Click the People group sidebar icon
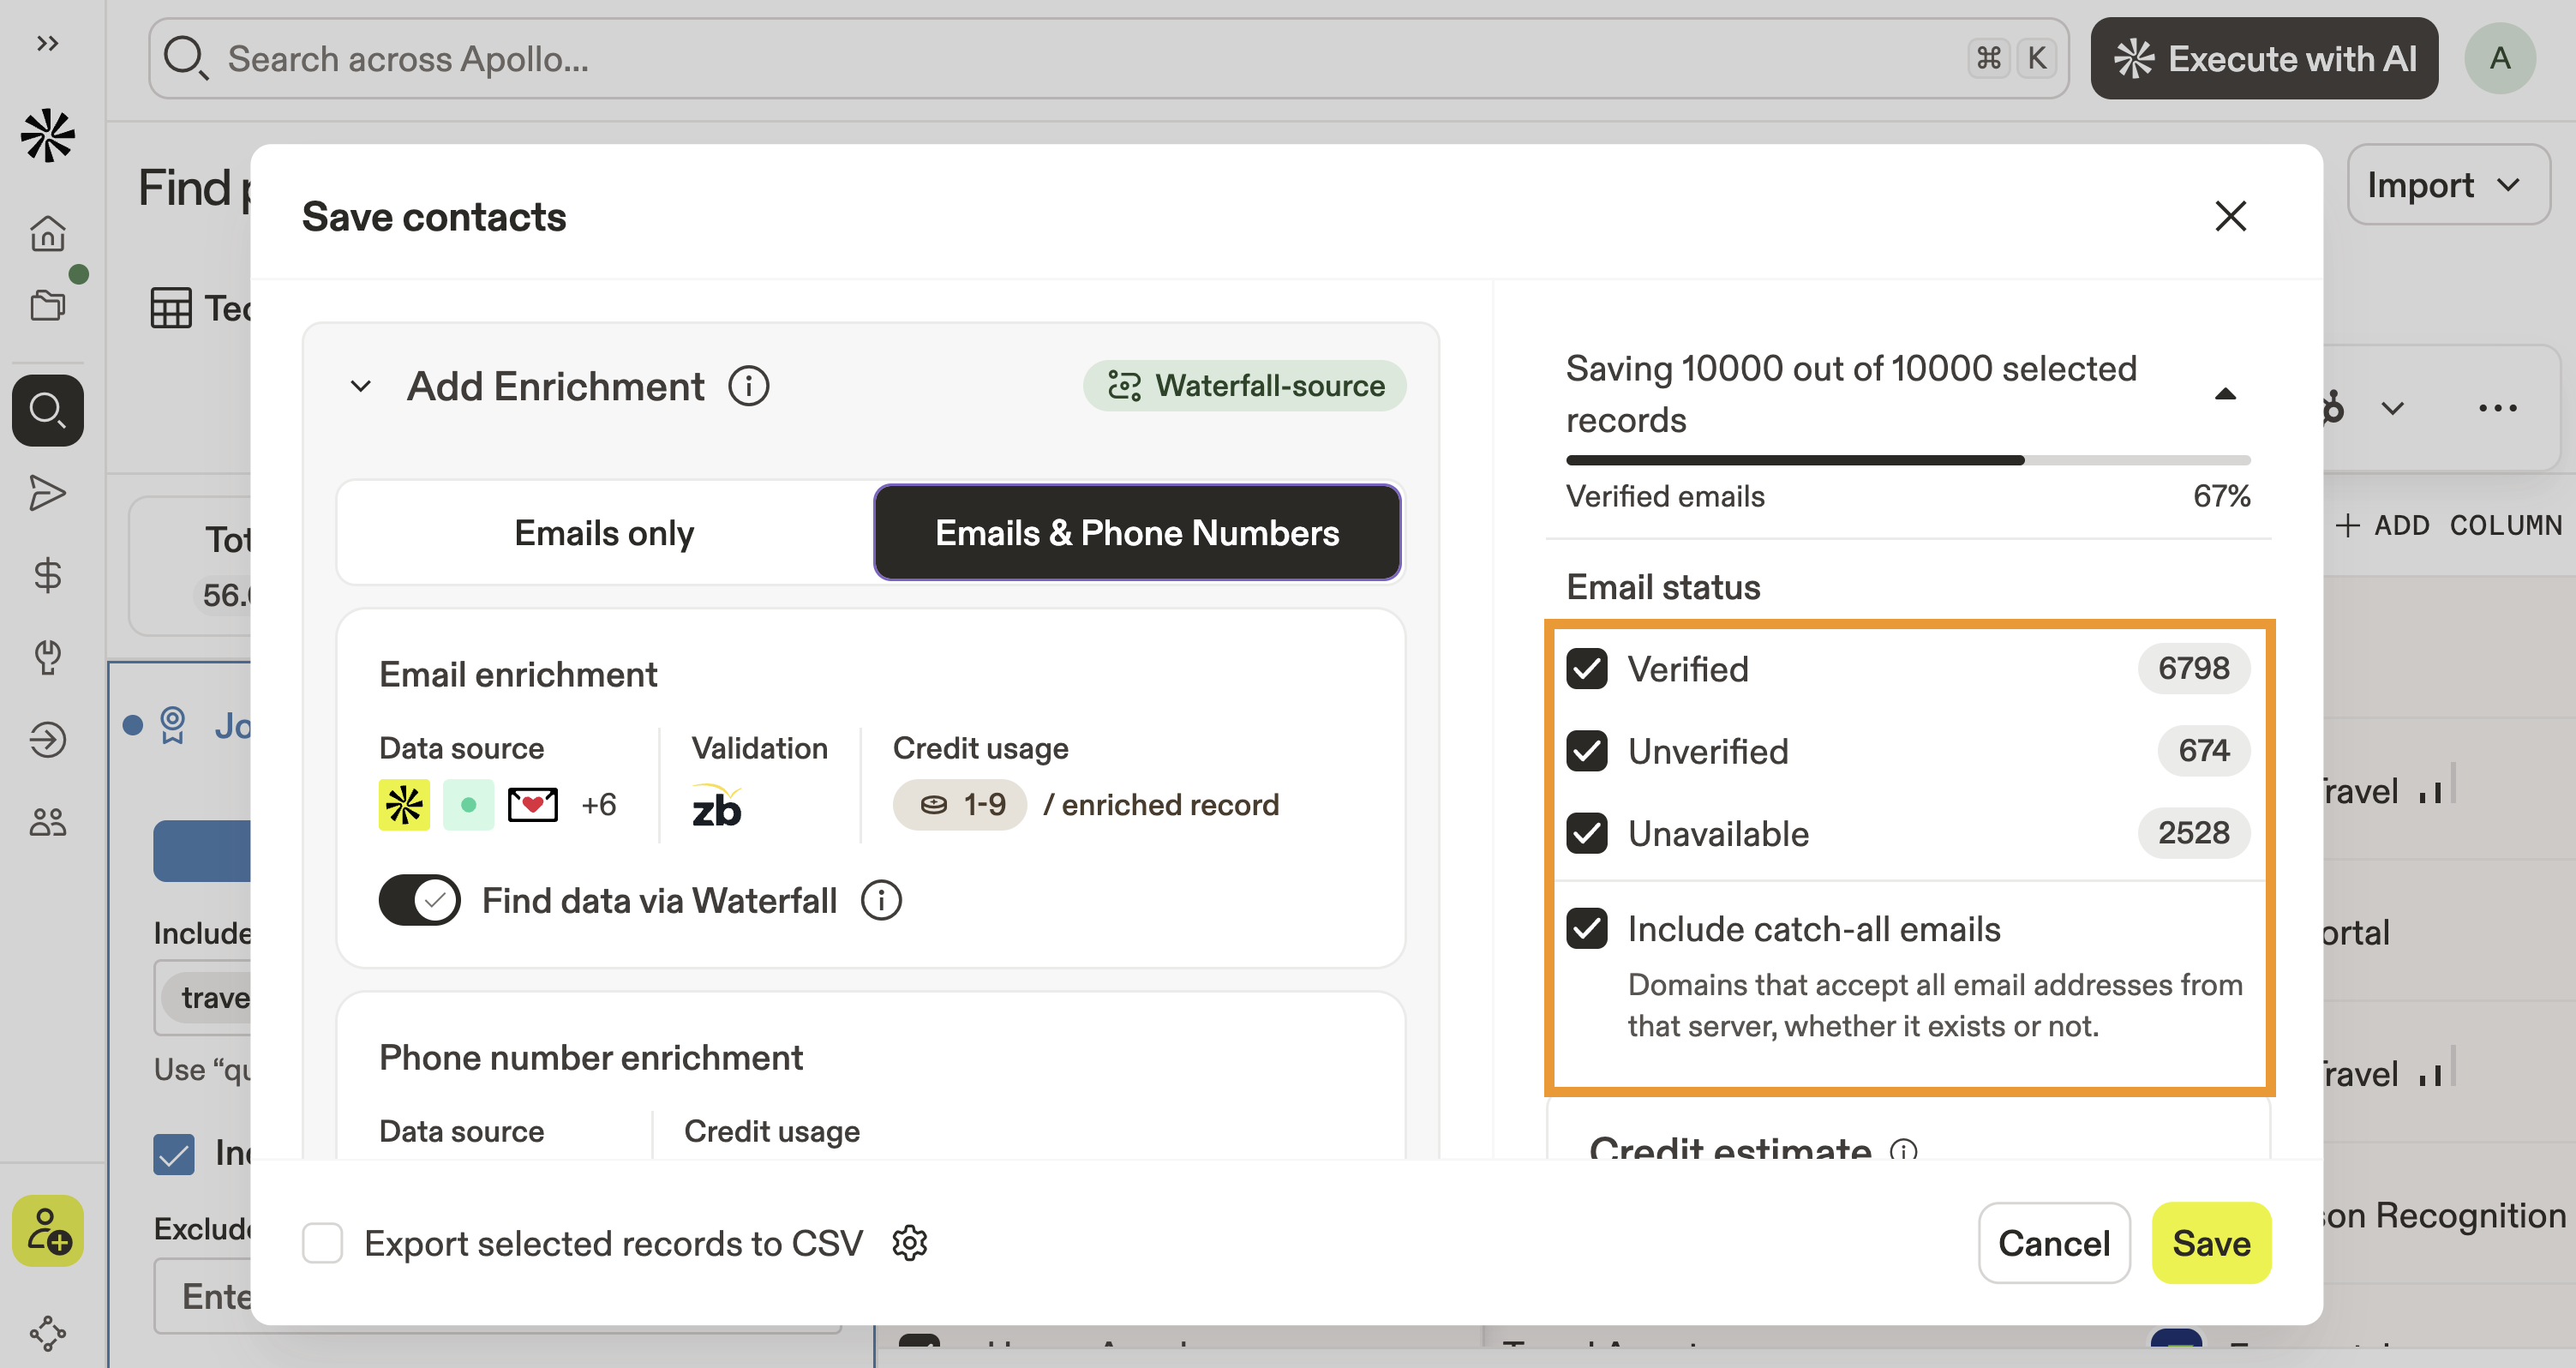This screenshot has width=2576, height=1368. point(47,822)
